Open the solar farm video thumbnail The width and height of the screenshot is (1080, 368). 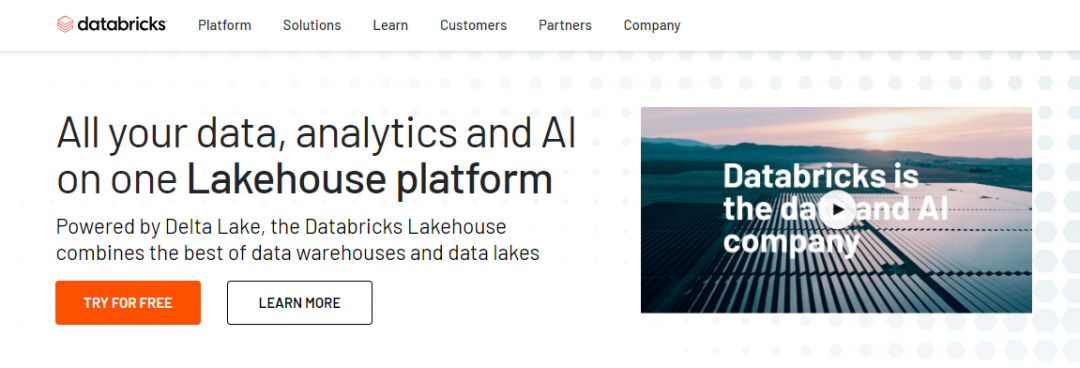836,209
